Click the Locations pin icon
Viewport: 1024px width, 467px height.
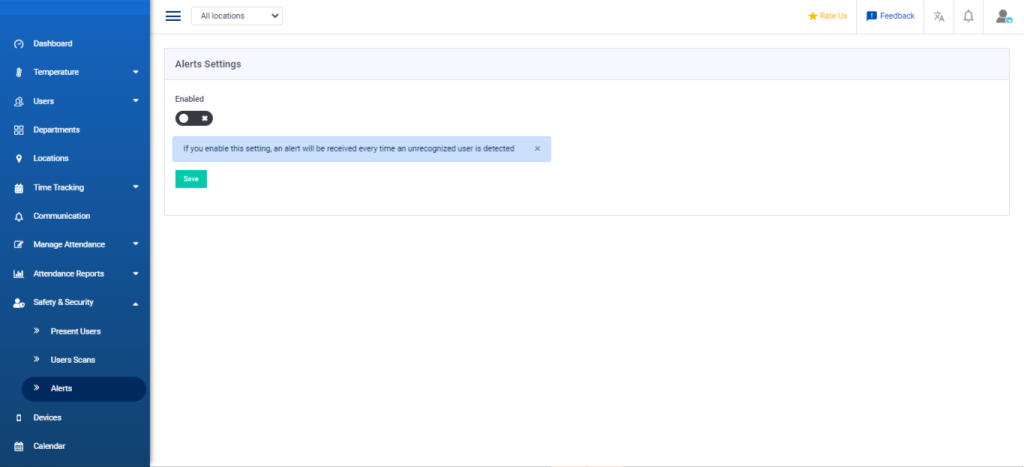pos(19,159)
